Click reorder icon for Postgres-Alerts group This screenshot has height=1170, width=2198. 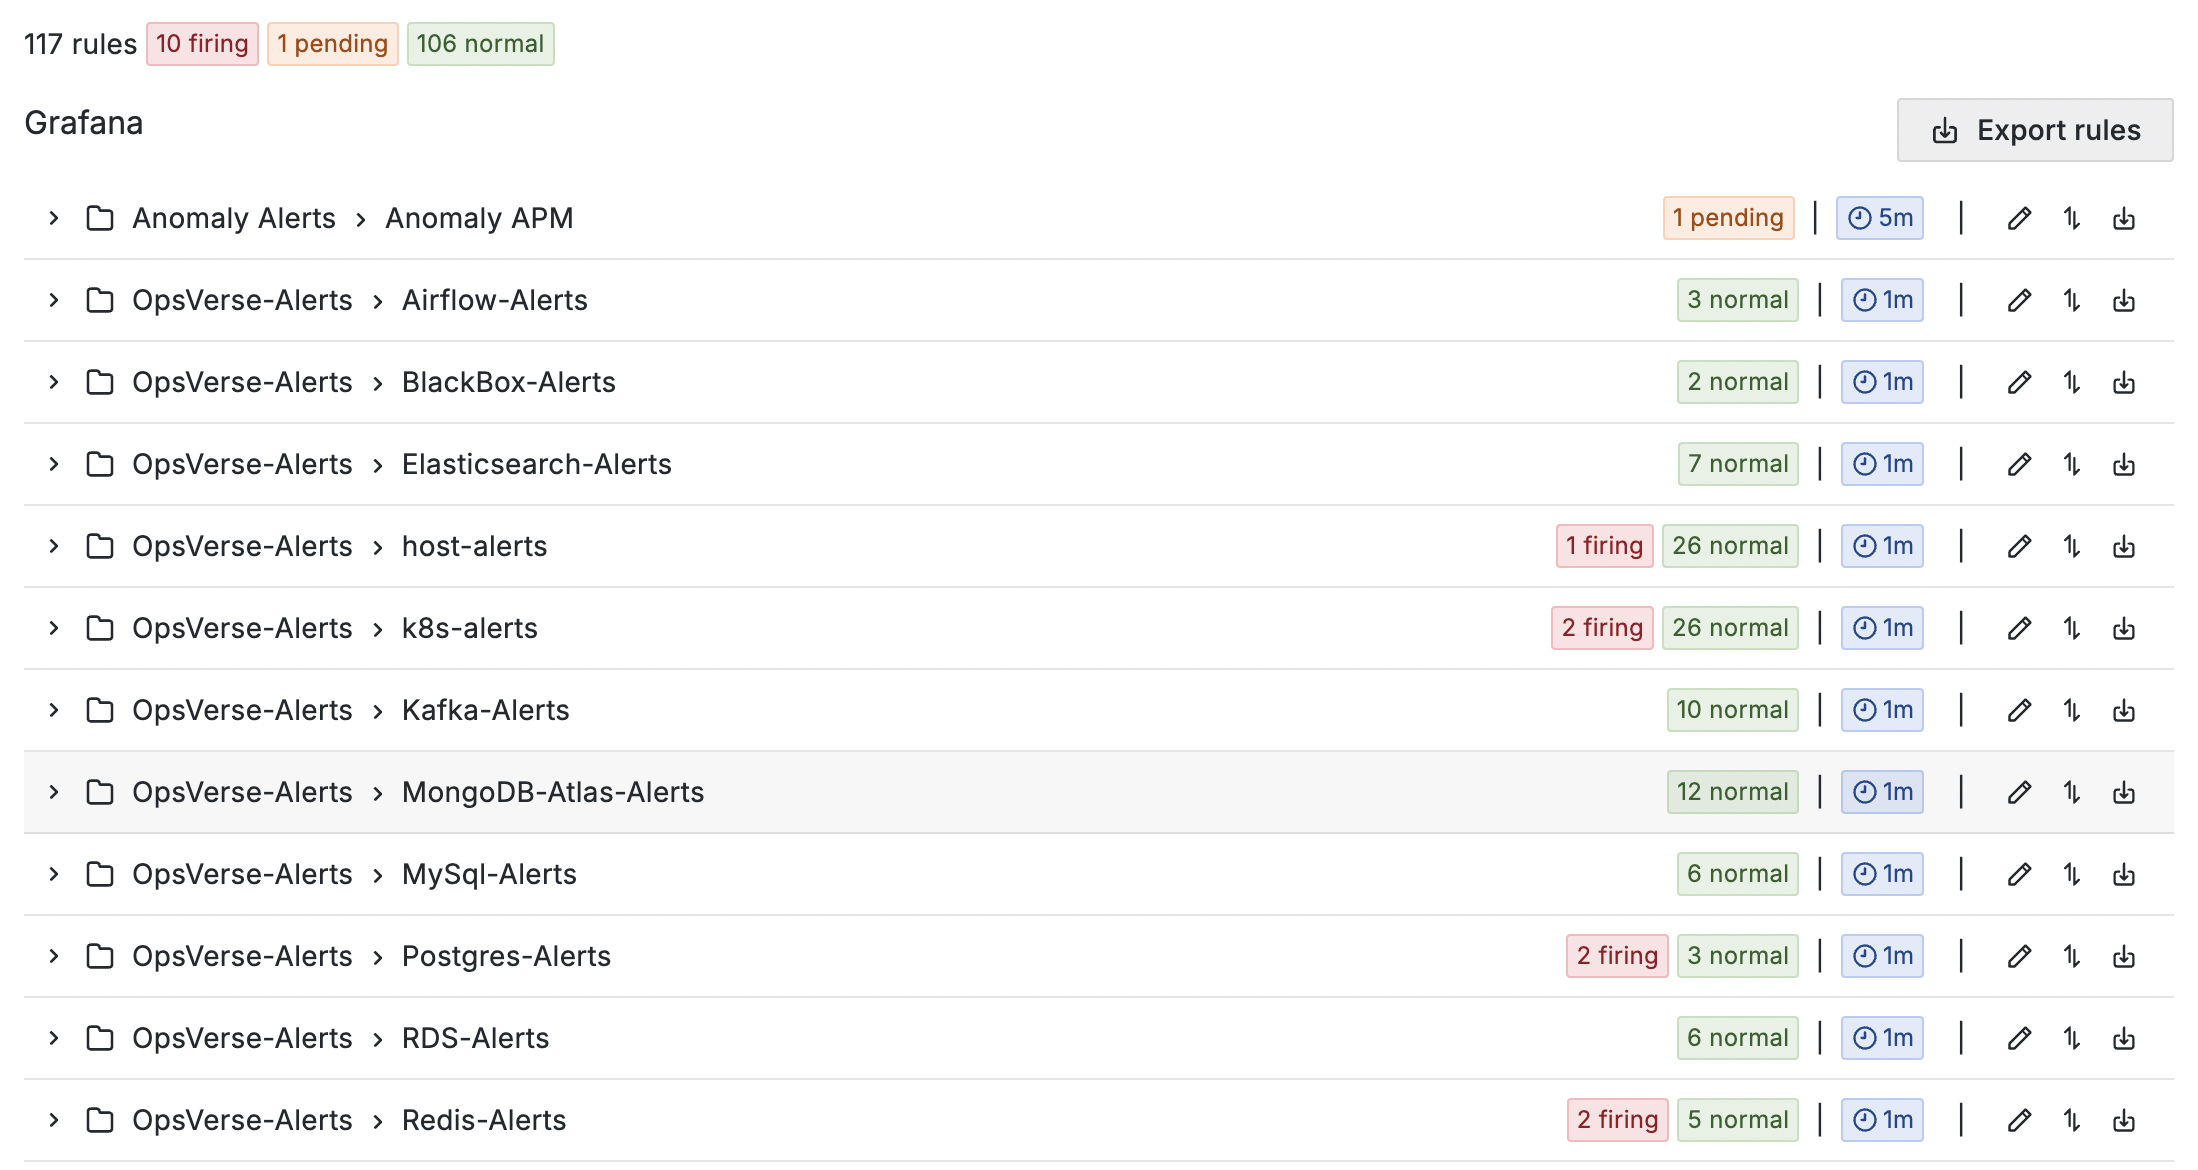[2072, 956]
